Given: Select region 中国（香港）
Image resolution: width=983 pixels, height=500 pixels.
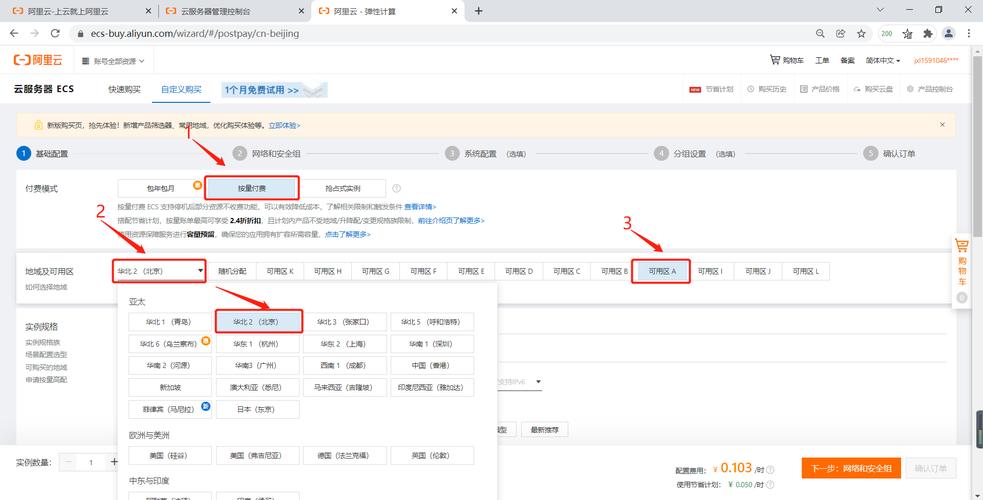Looking at the screenshot, I should 432,365.
